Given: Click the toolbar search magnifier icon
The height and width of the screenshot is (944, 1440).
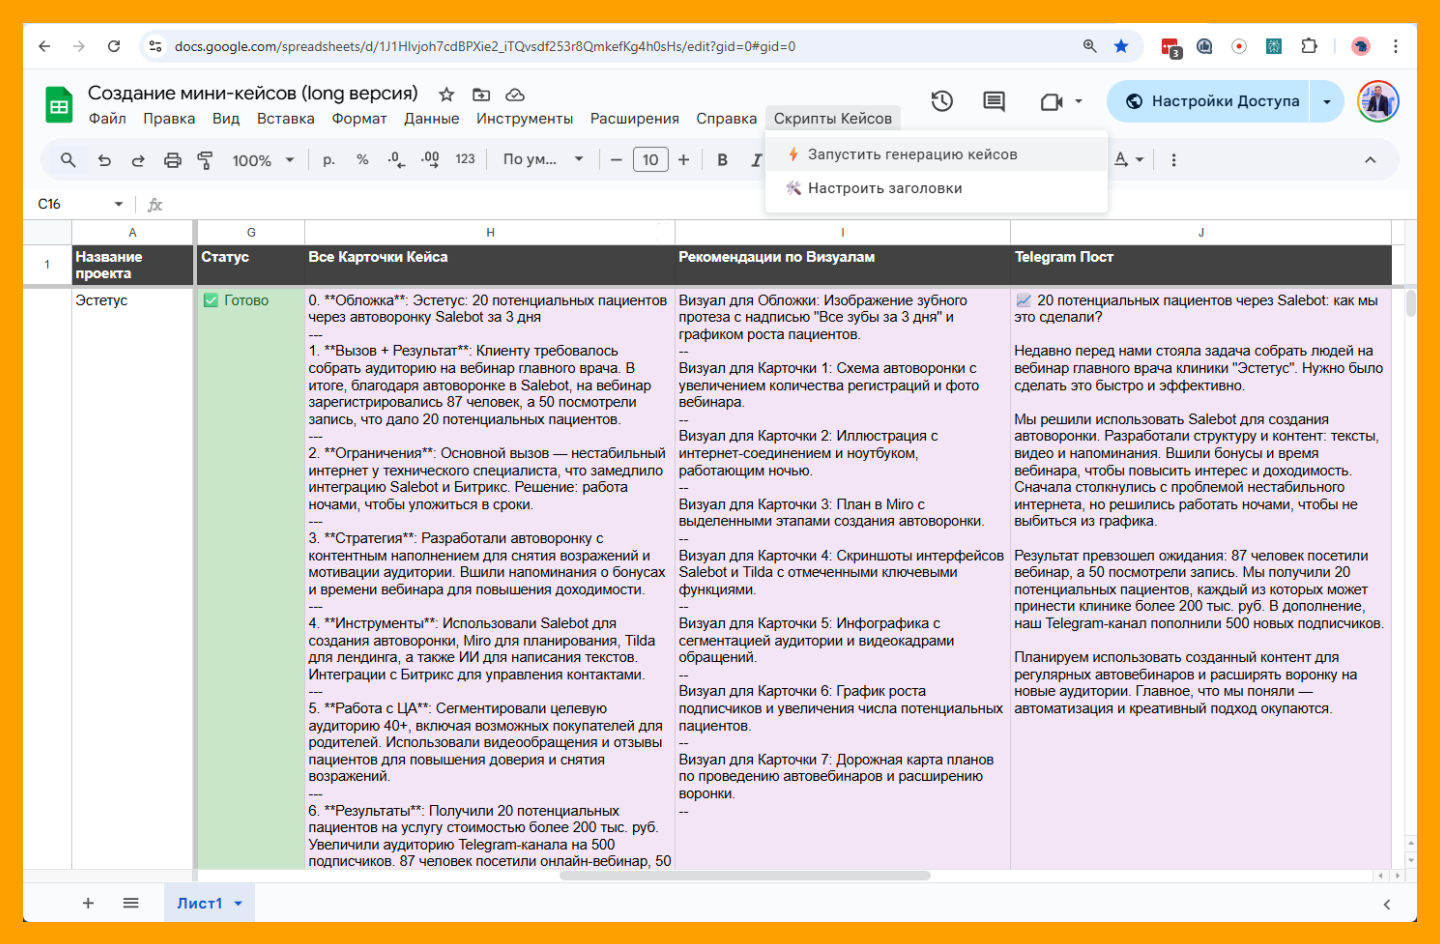Looking at the screenshot, I should (68, 160).
